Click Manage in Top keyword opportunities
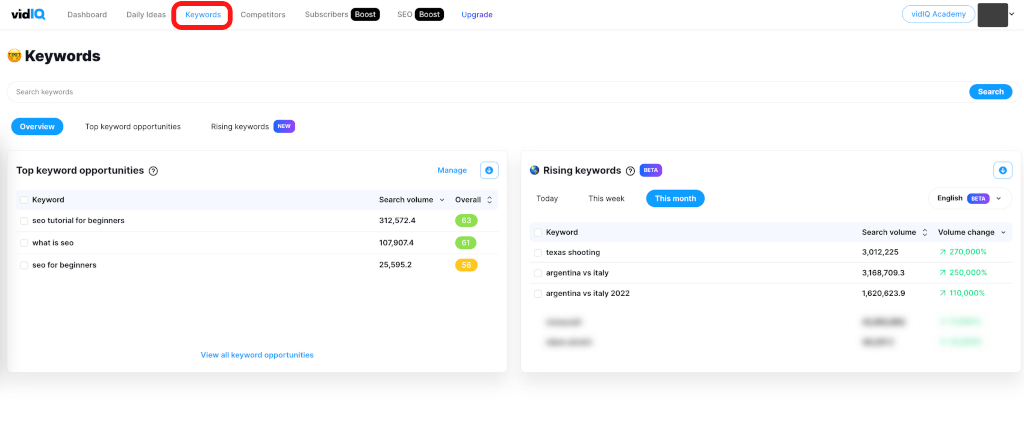1024x425 pixels. (x=452, y=170)
